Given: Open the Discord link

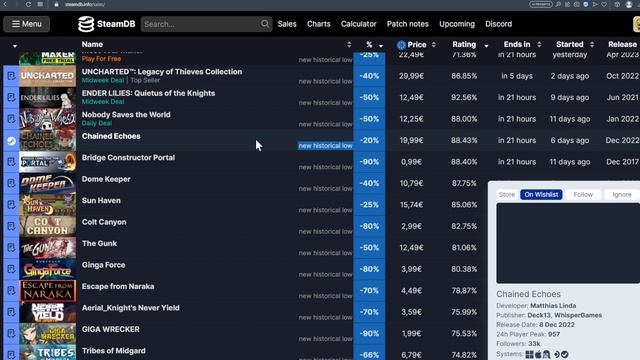Looking at the screenshot, I should (x=498, y=24).
